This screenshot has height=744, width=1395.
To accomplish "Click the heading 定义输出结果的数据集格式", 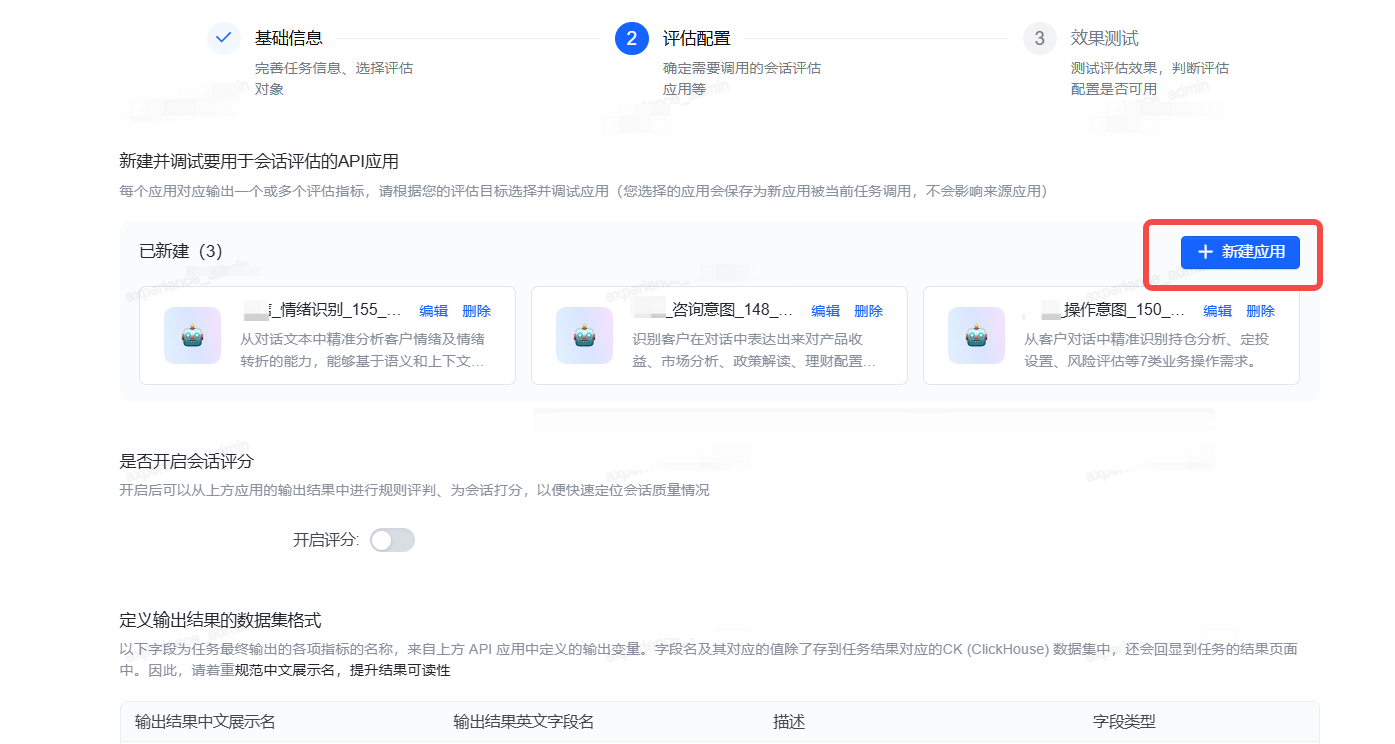I will point(220,621).
